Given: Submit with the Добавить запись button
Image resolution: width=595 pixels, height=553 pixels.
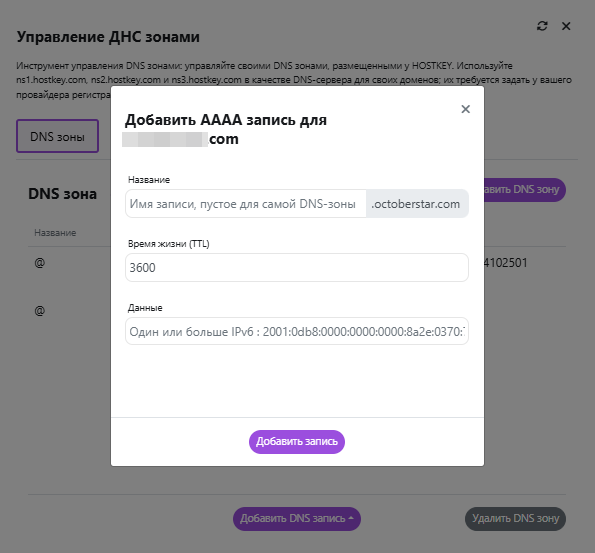Looking at the screenshot, I should click(x=297, y=441).
